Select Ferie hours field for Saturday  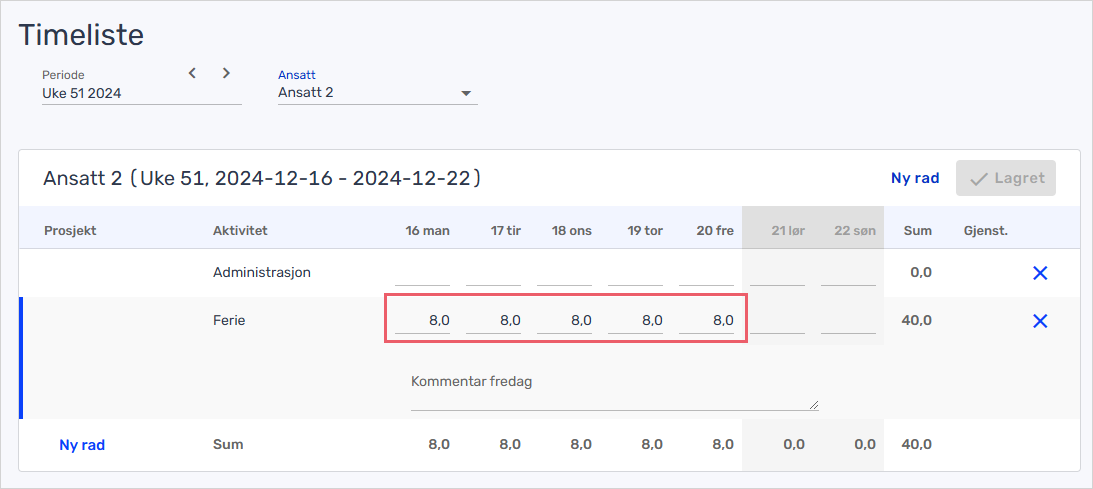(778, 321)
